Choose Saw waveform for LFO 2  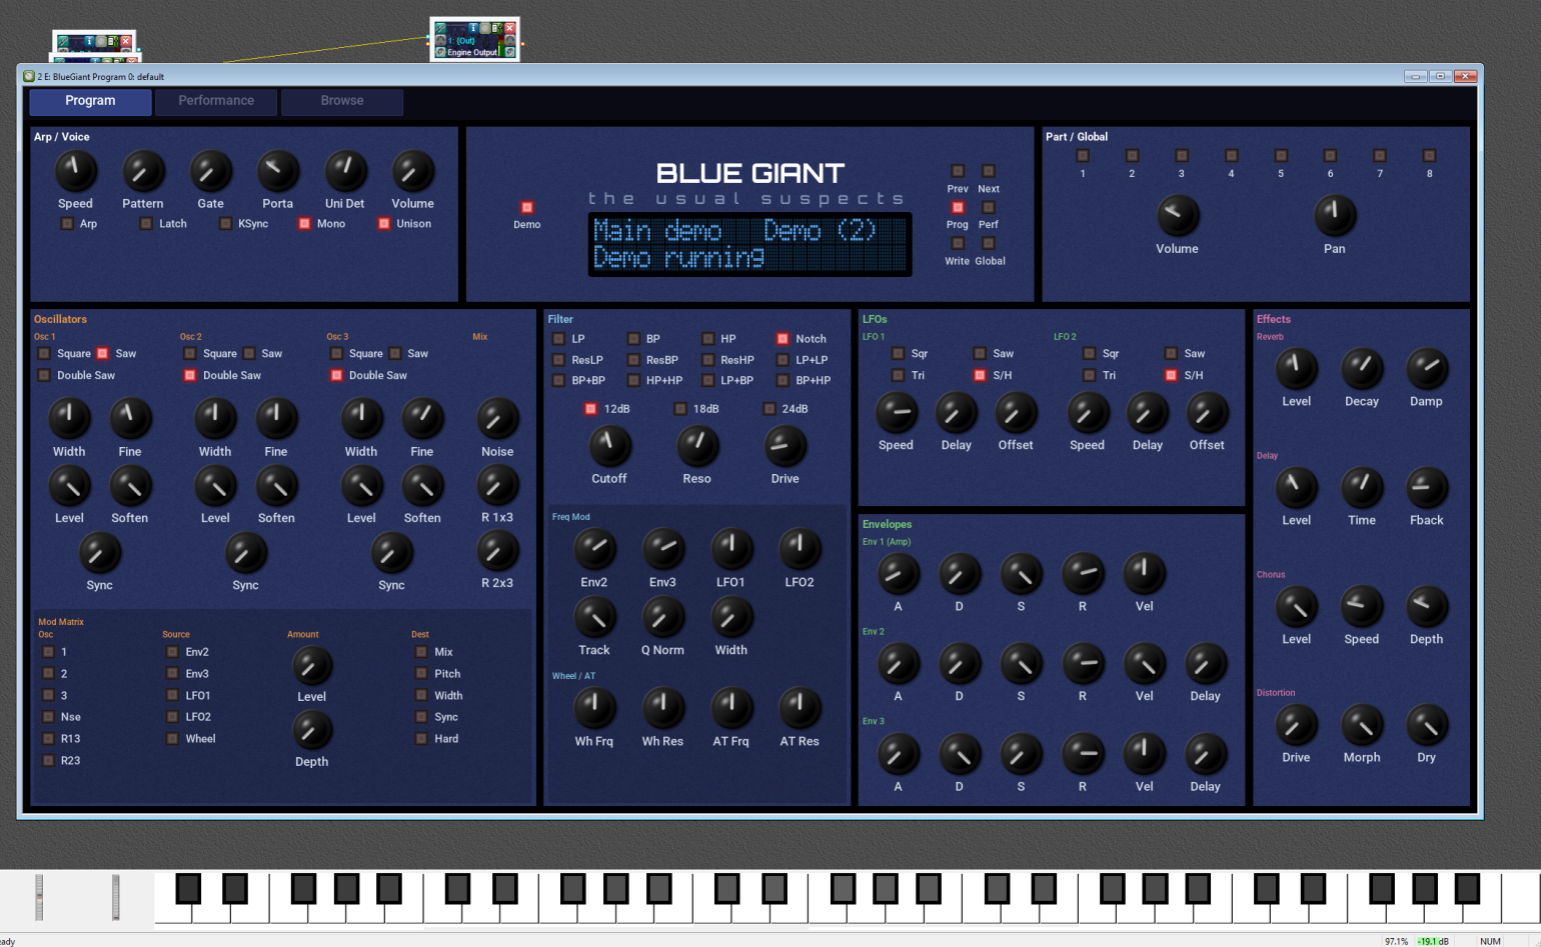1171,354
